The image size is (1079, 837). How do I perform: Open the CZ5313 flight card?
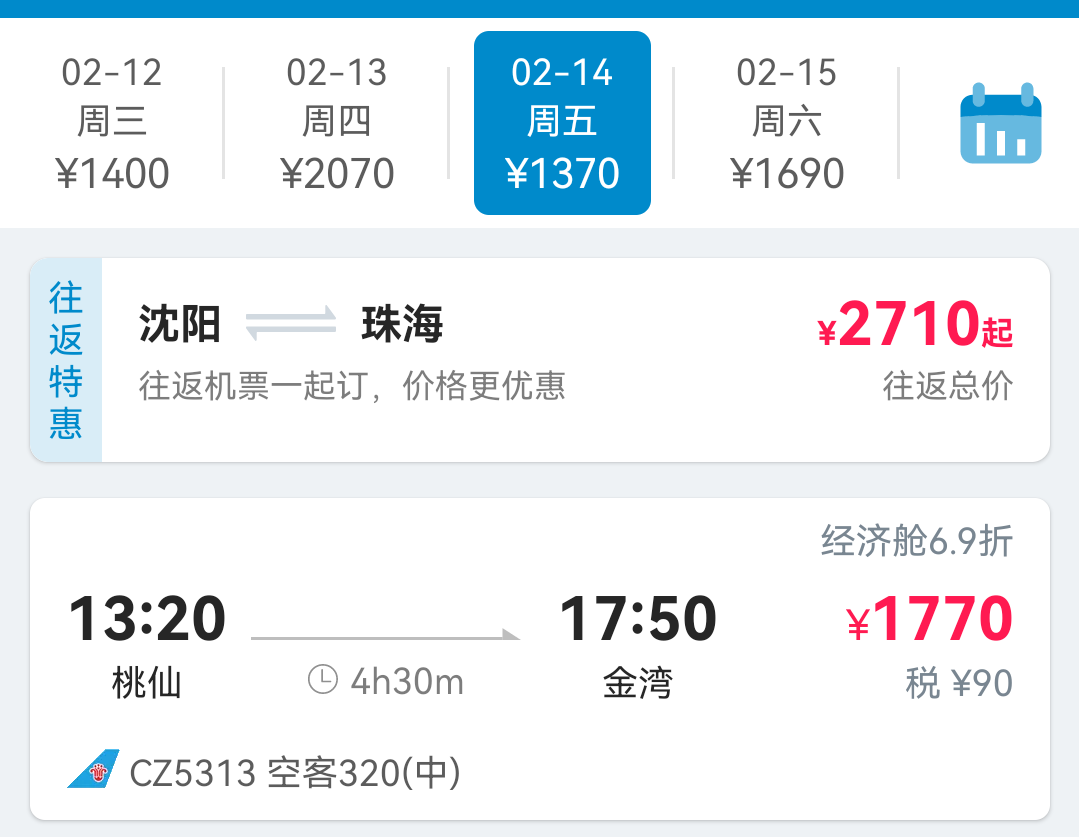click(x=540, y=659)
